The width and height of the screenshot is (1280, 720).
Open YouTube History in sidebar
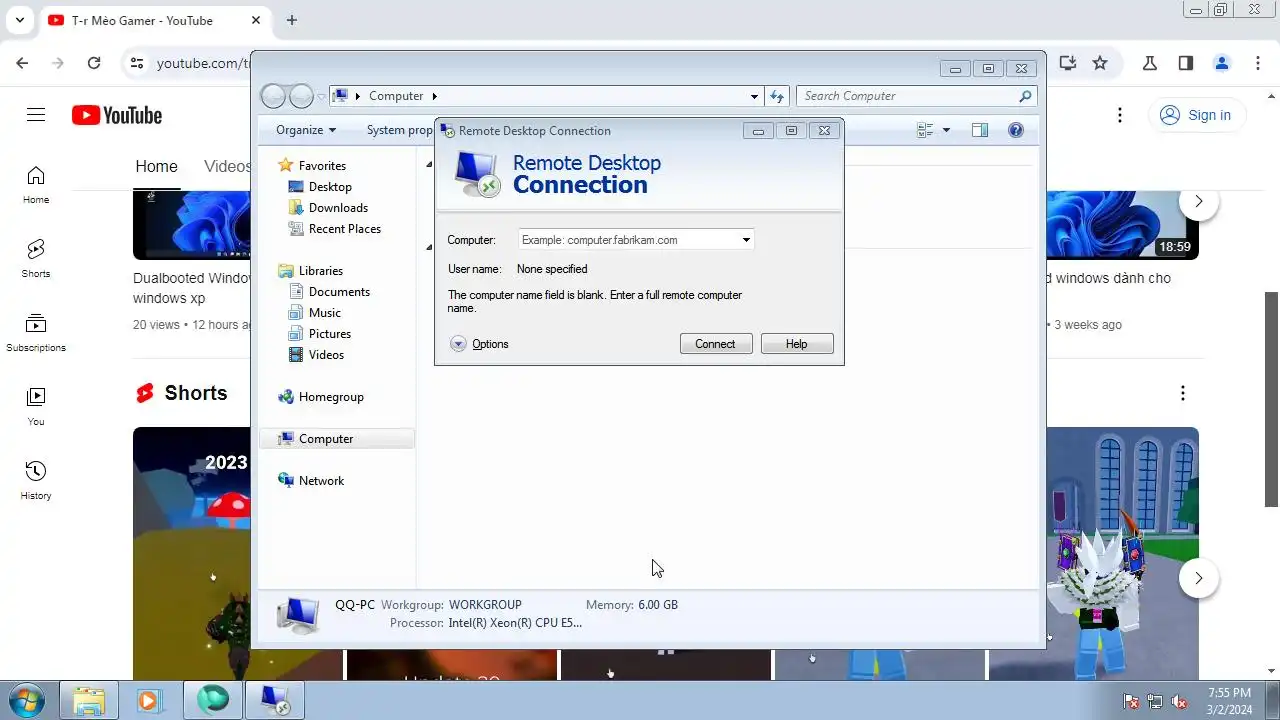pos(36,481)
